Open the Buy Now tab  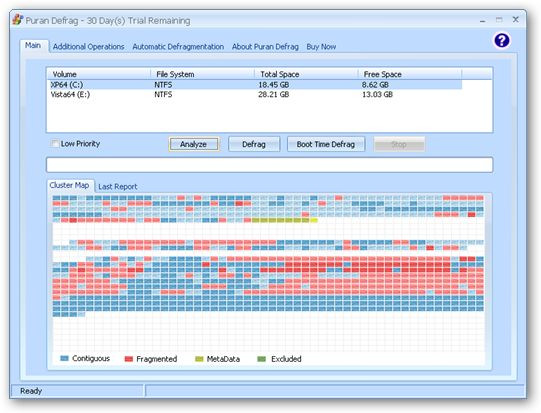click(x=321, y=47)
